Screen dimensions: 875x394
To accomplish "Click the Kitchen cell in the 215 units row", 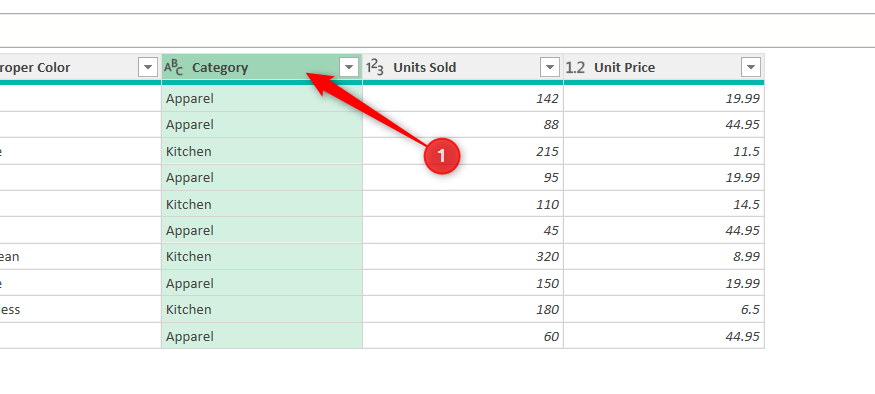I will [x=262, y=151].
